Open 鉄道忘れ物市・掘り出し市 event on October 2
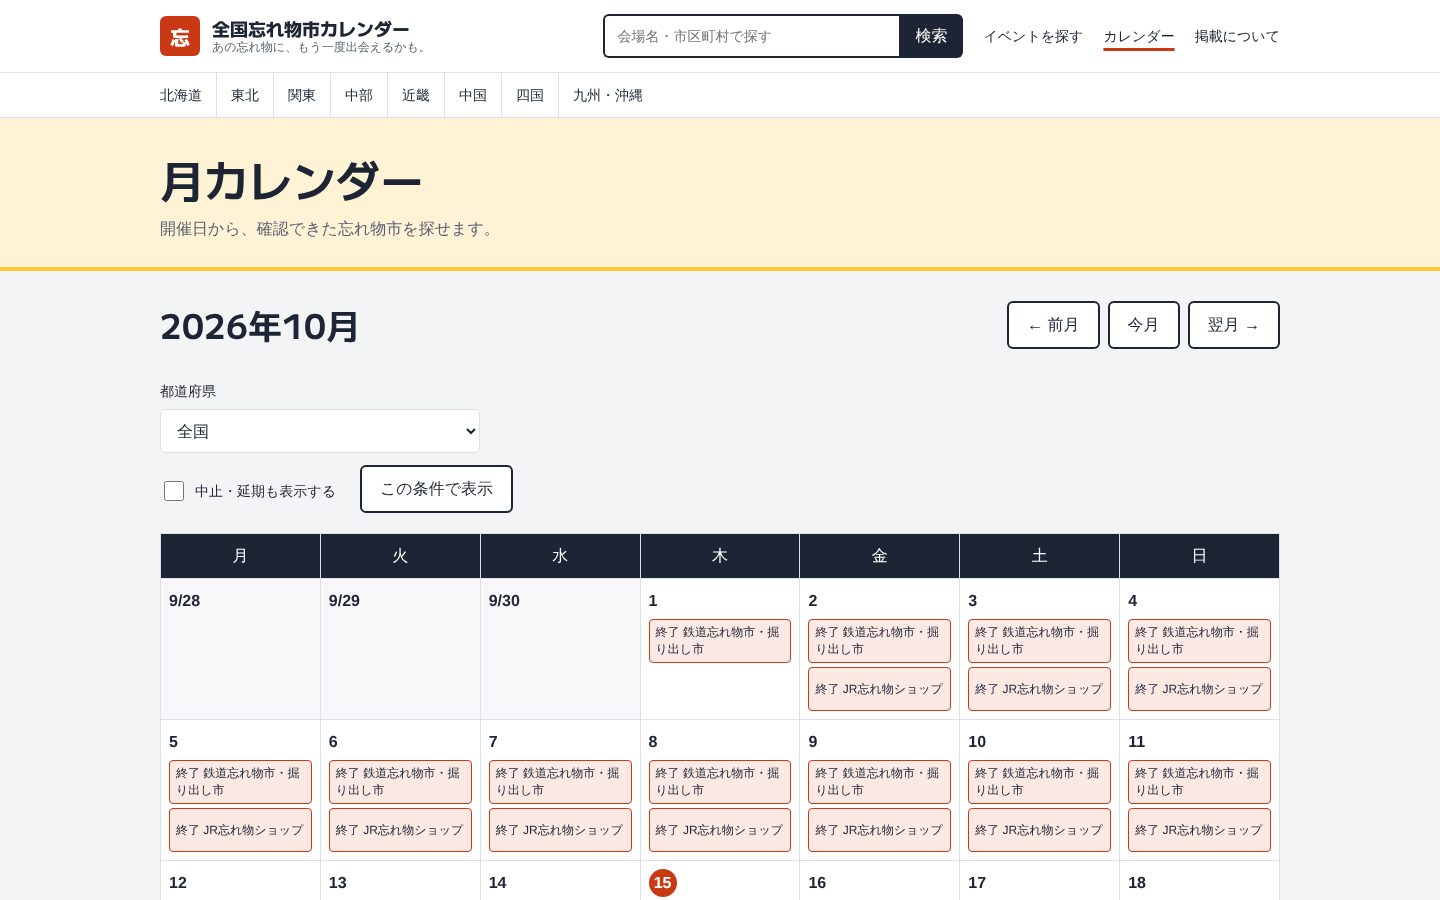The image size is (1440, 900). point(879,641)
